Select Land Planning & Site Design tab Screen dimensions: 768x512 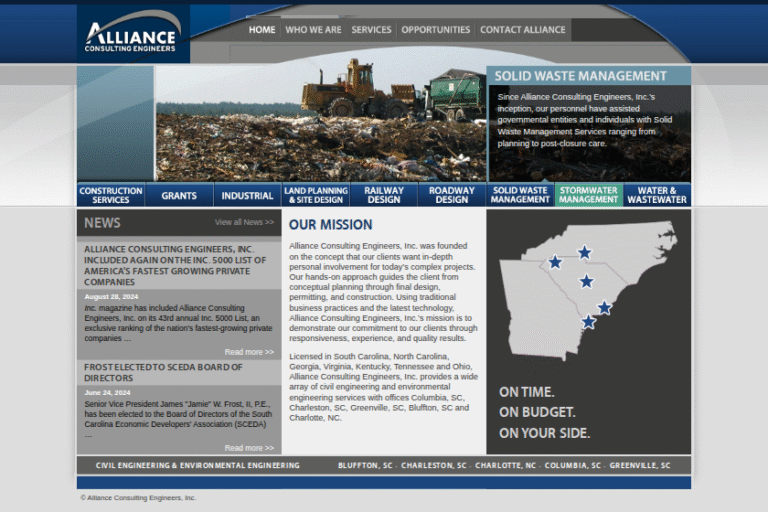(x=315, y=195)
